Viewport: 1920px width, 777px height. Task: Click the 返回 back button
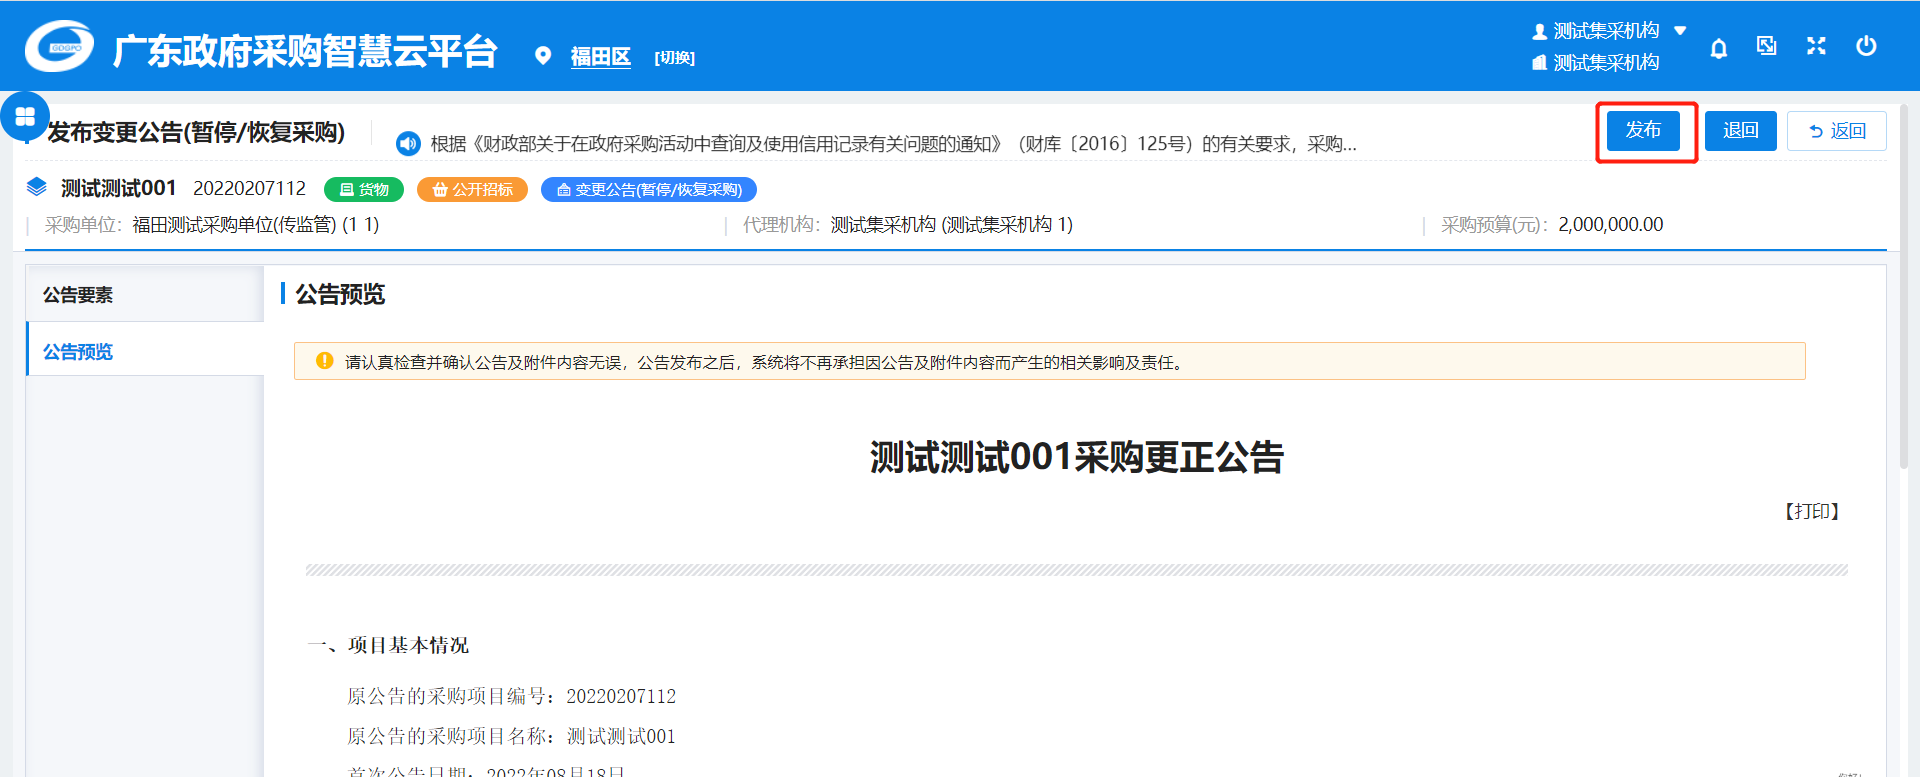(x=1836, y=131)
